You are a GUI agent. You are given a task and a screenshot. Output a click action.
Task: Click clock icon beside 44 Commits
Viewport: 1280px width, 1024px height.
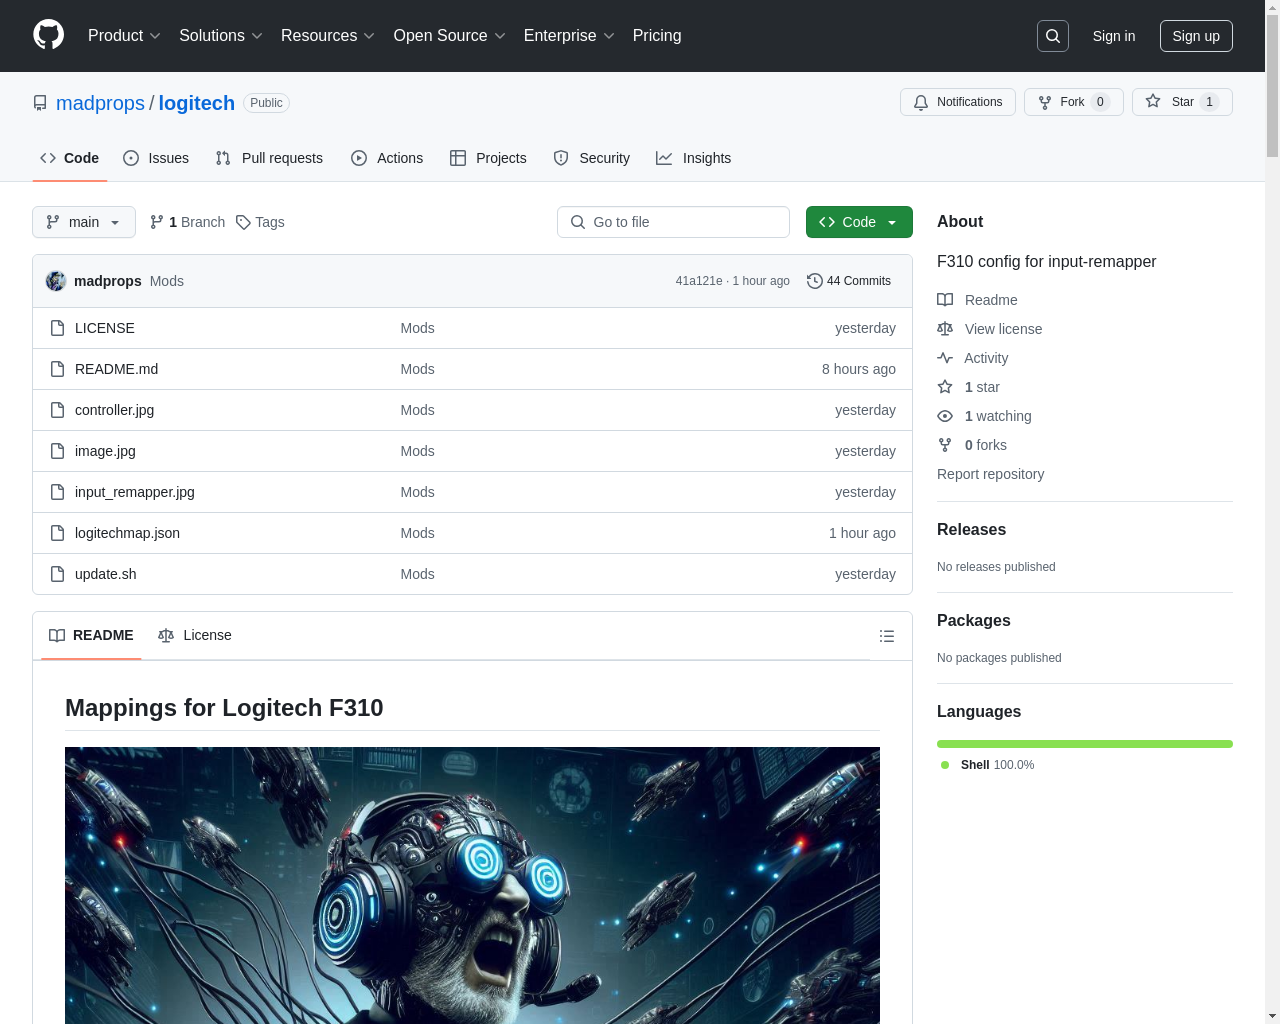815,281
